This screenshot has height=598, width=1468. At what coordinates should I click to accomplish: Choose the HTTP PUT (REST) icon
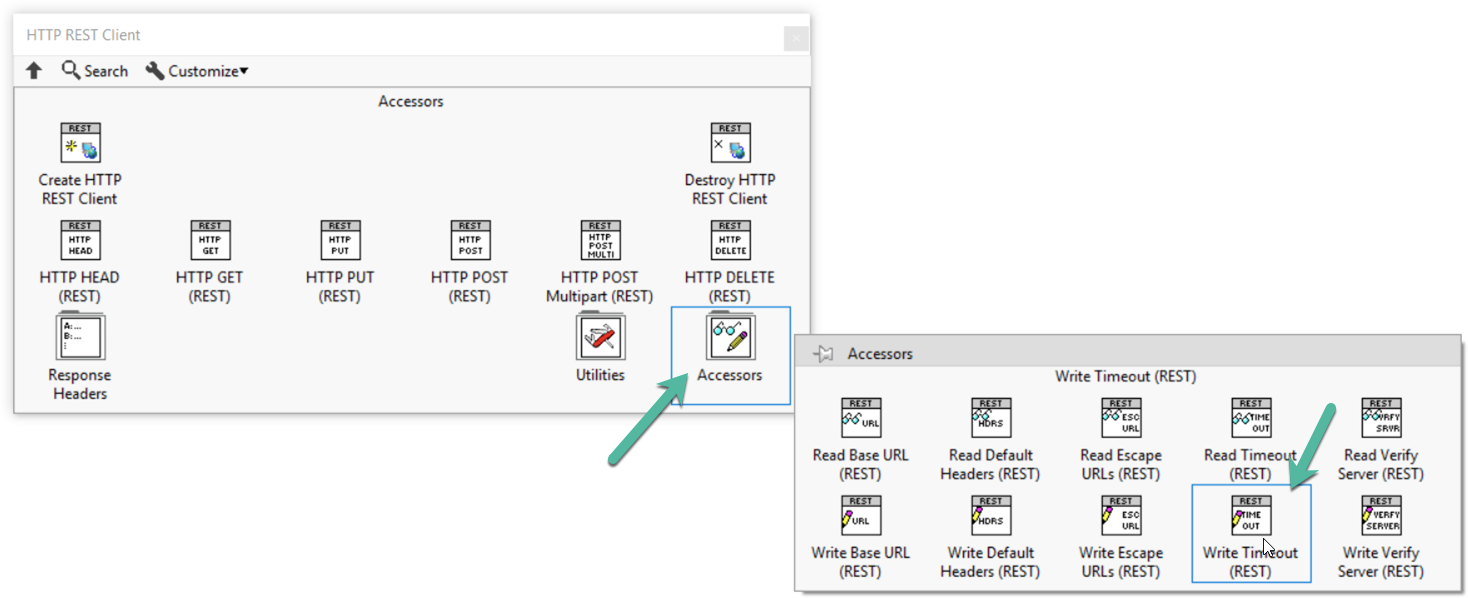(340, 240)
